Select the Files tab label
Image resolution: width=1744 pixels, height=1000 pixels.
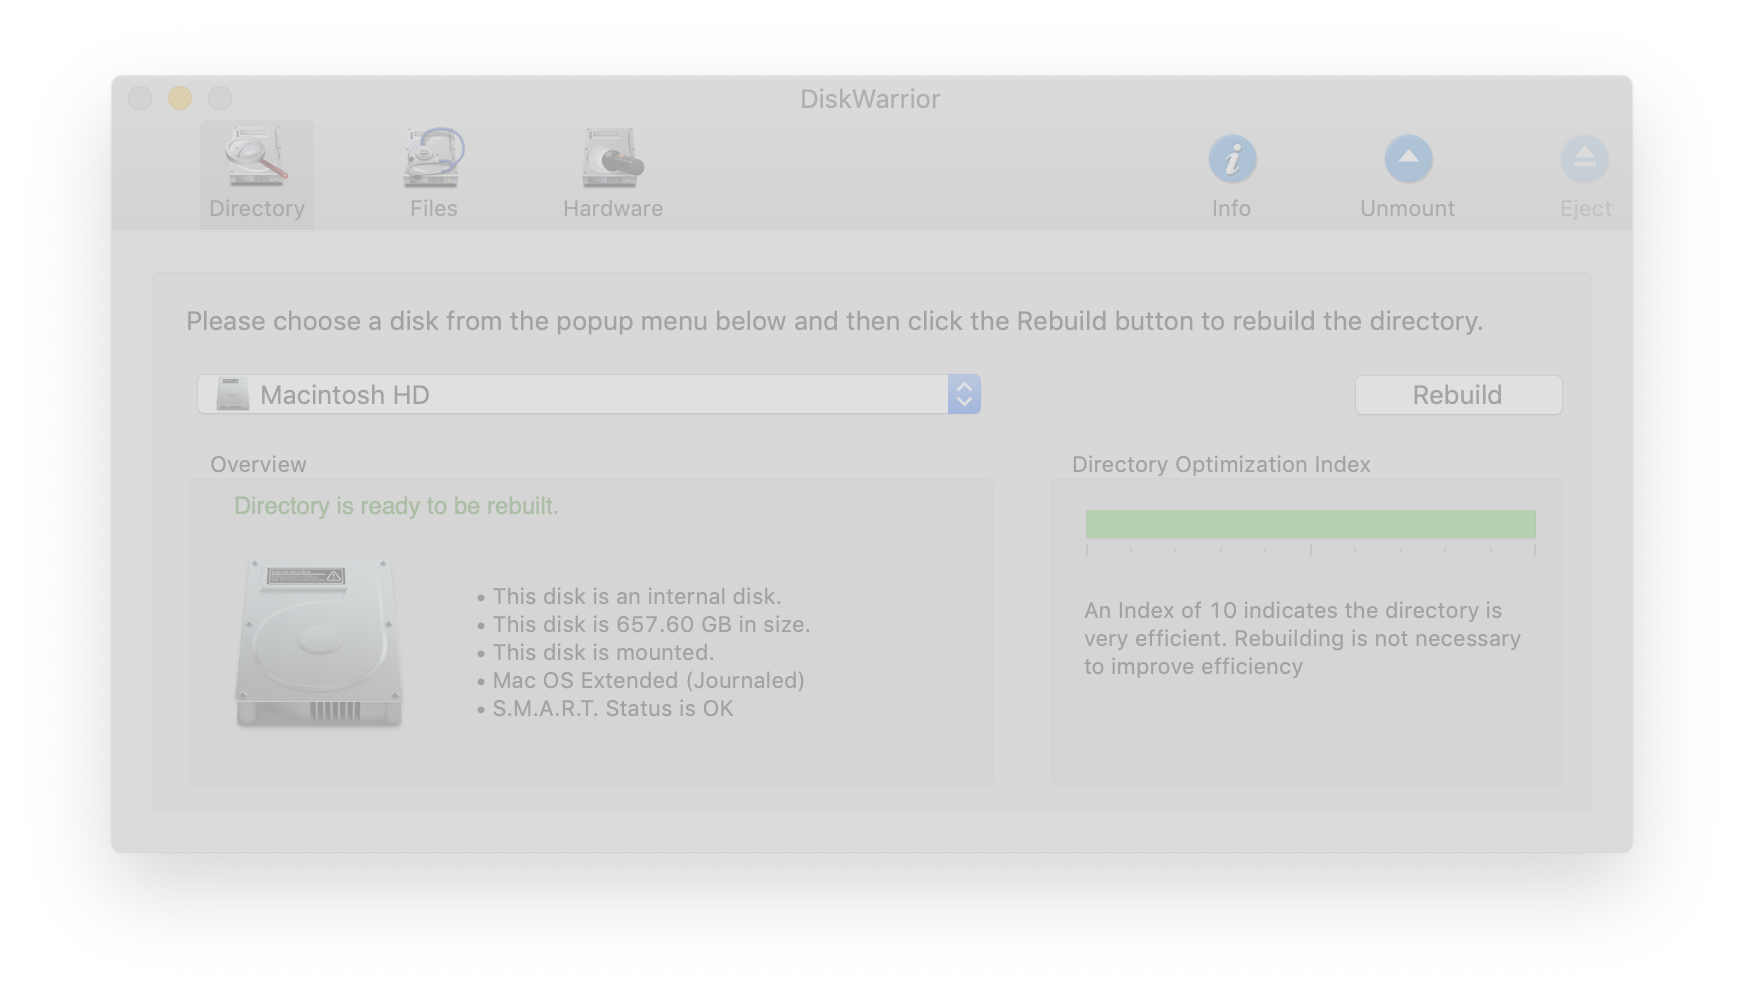433,208
